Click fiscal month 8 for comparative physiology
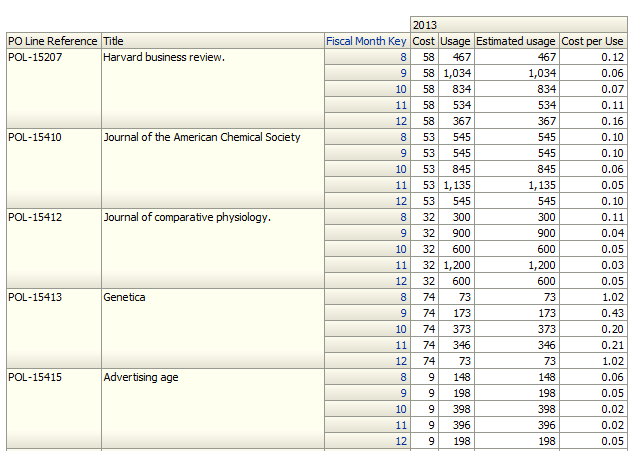The width and height of the screenshot is (629, 451). pos(367,217)
